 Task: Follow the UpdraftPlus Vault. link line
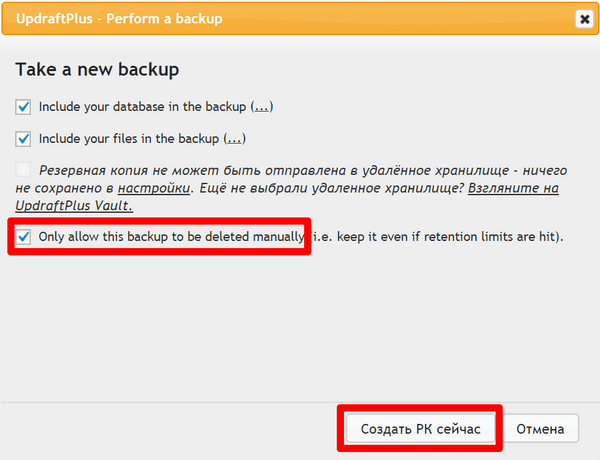[74, 206]
